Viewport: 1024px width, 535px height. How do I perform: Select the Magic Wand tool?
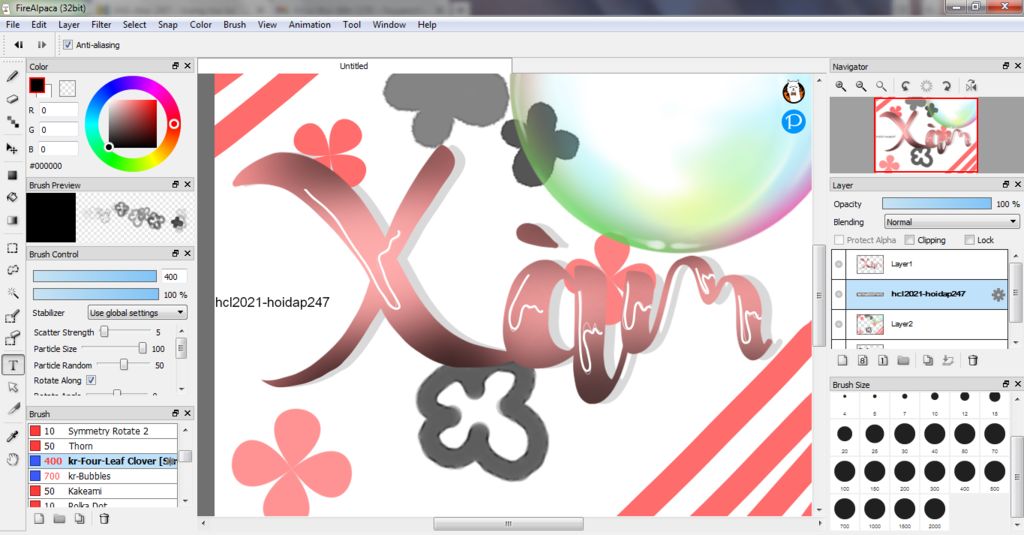pyautogui.click(x=12, y=293)
